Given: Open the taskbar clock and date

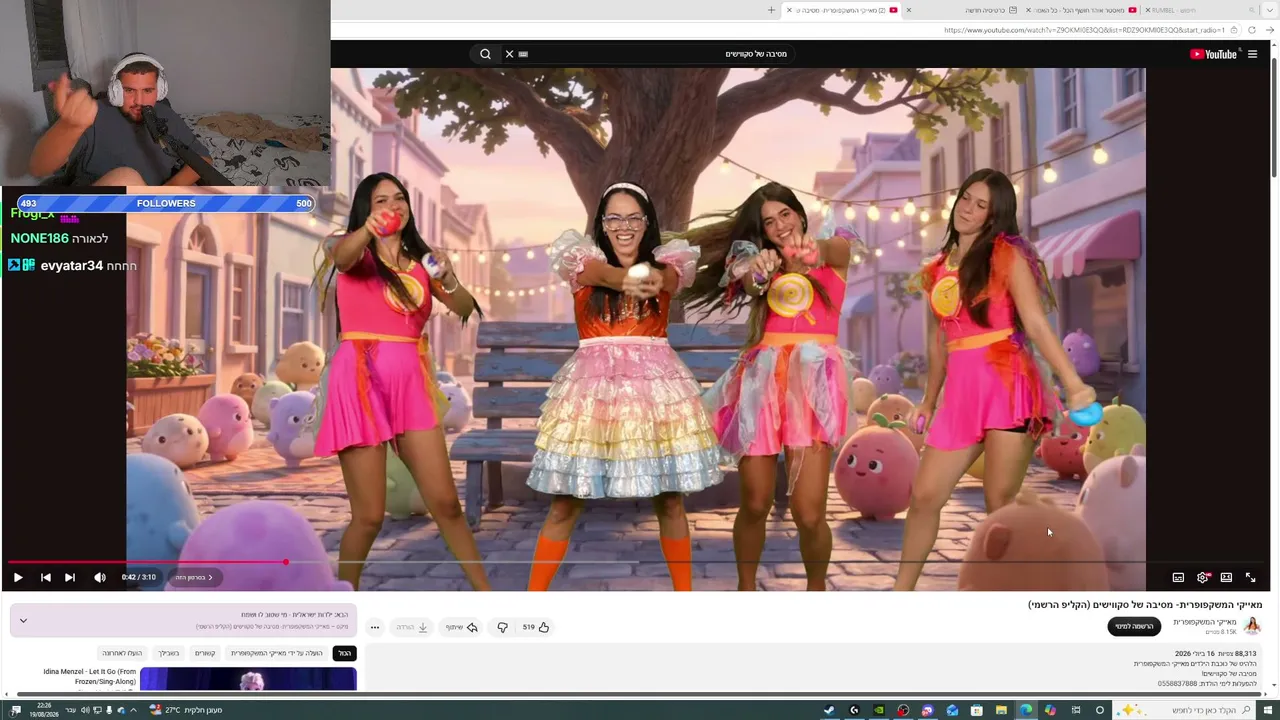Looking at the screenshot, I should click(x=44, y=710).
